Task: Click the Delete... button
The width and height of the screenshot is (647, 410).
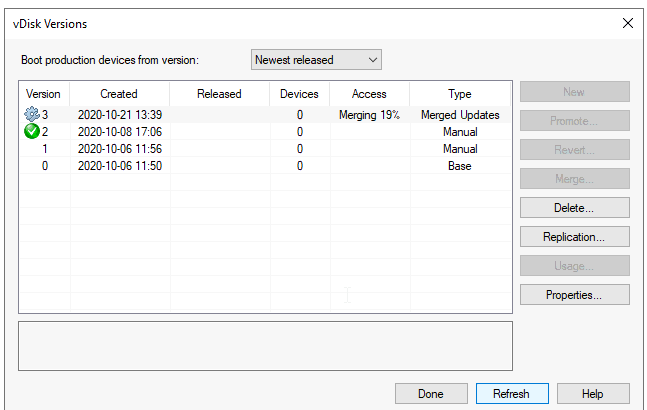Action: coord(574,207)
